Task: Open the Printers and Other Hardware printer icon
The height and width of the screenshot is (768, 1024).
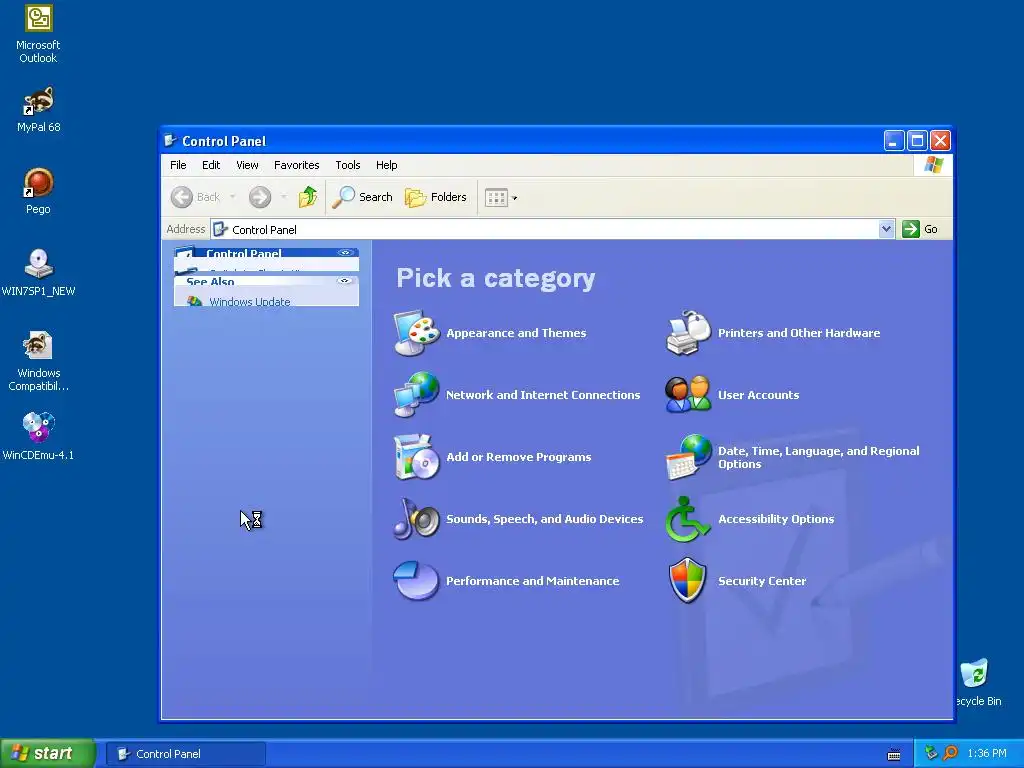Action: tap(688, 333)
